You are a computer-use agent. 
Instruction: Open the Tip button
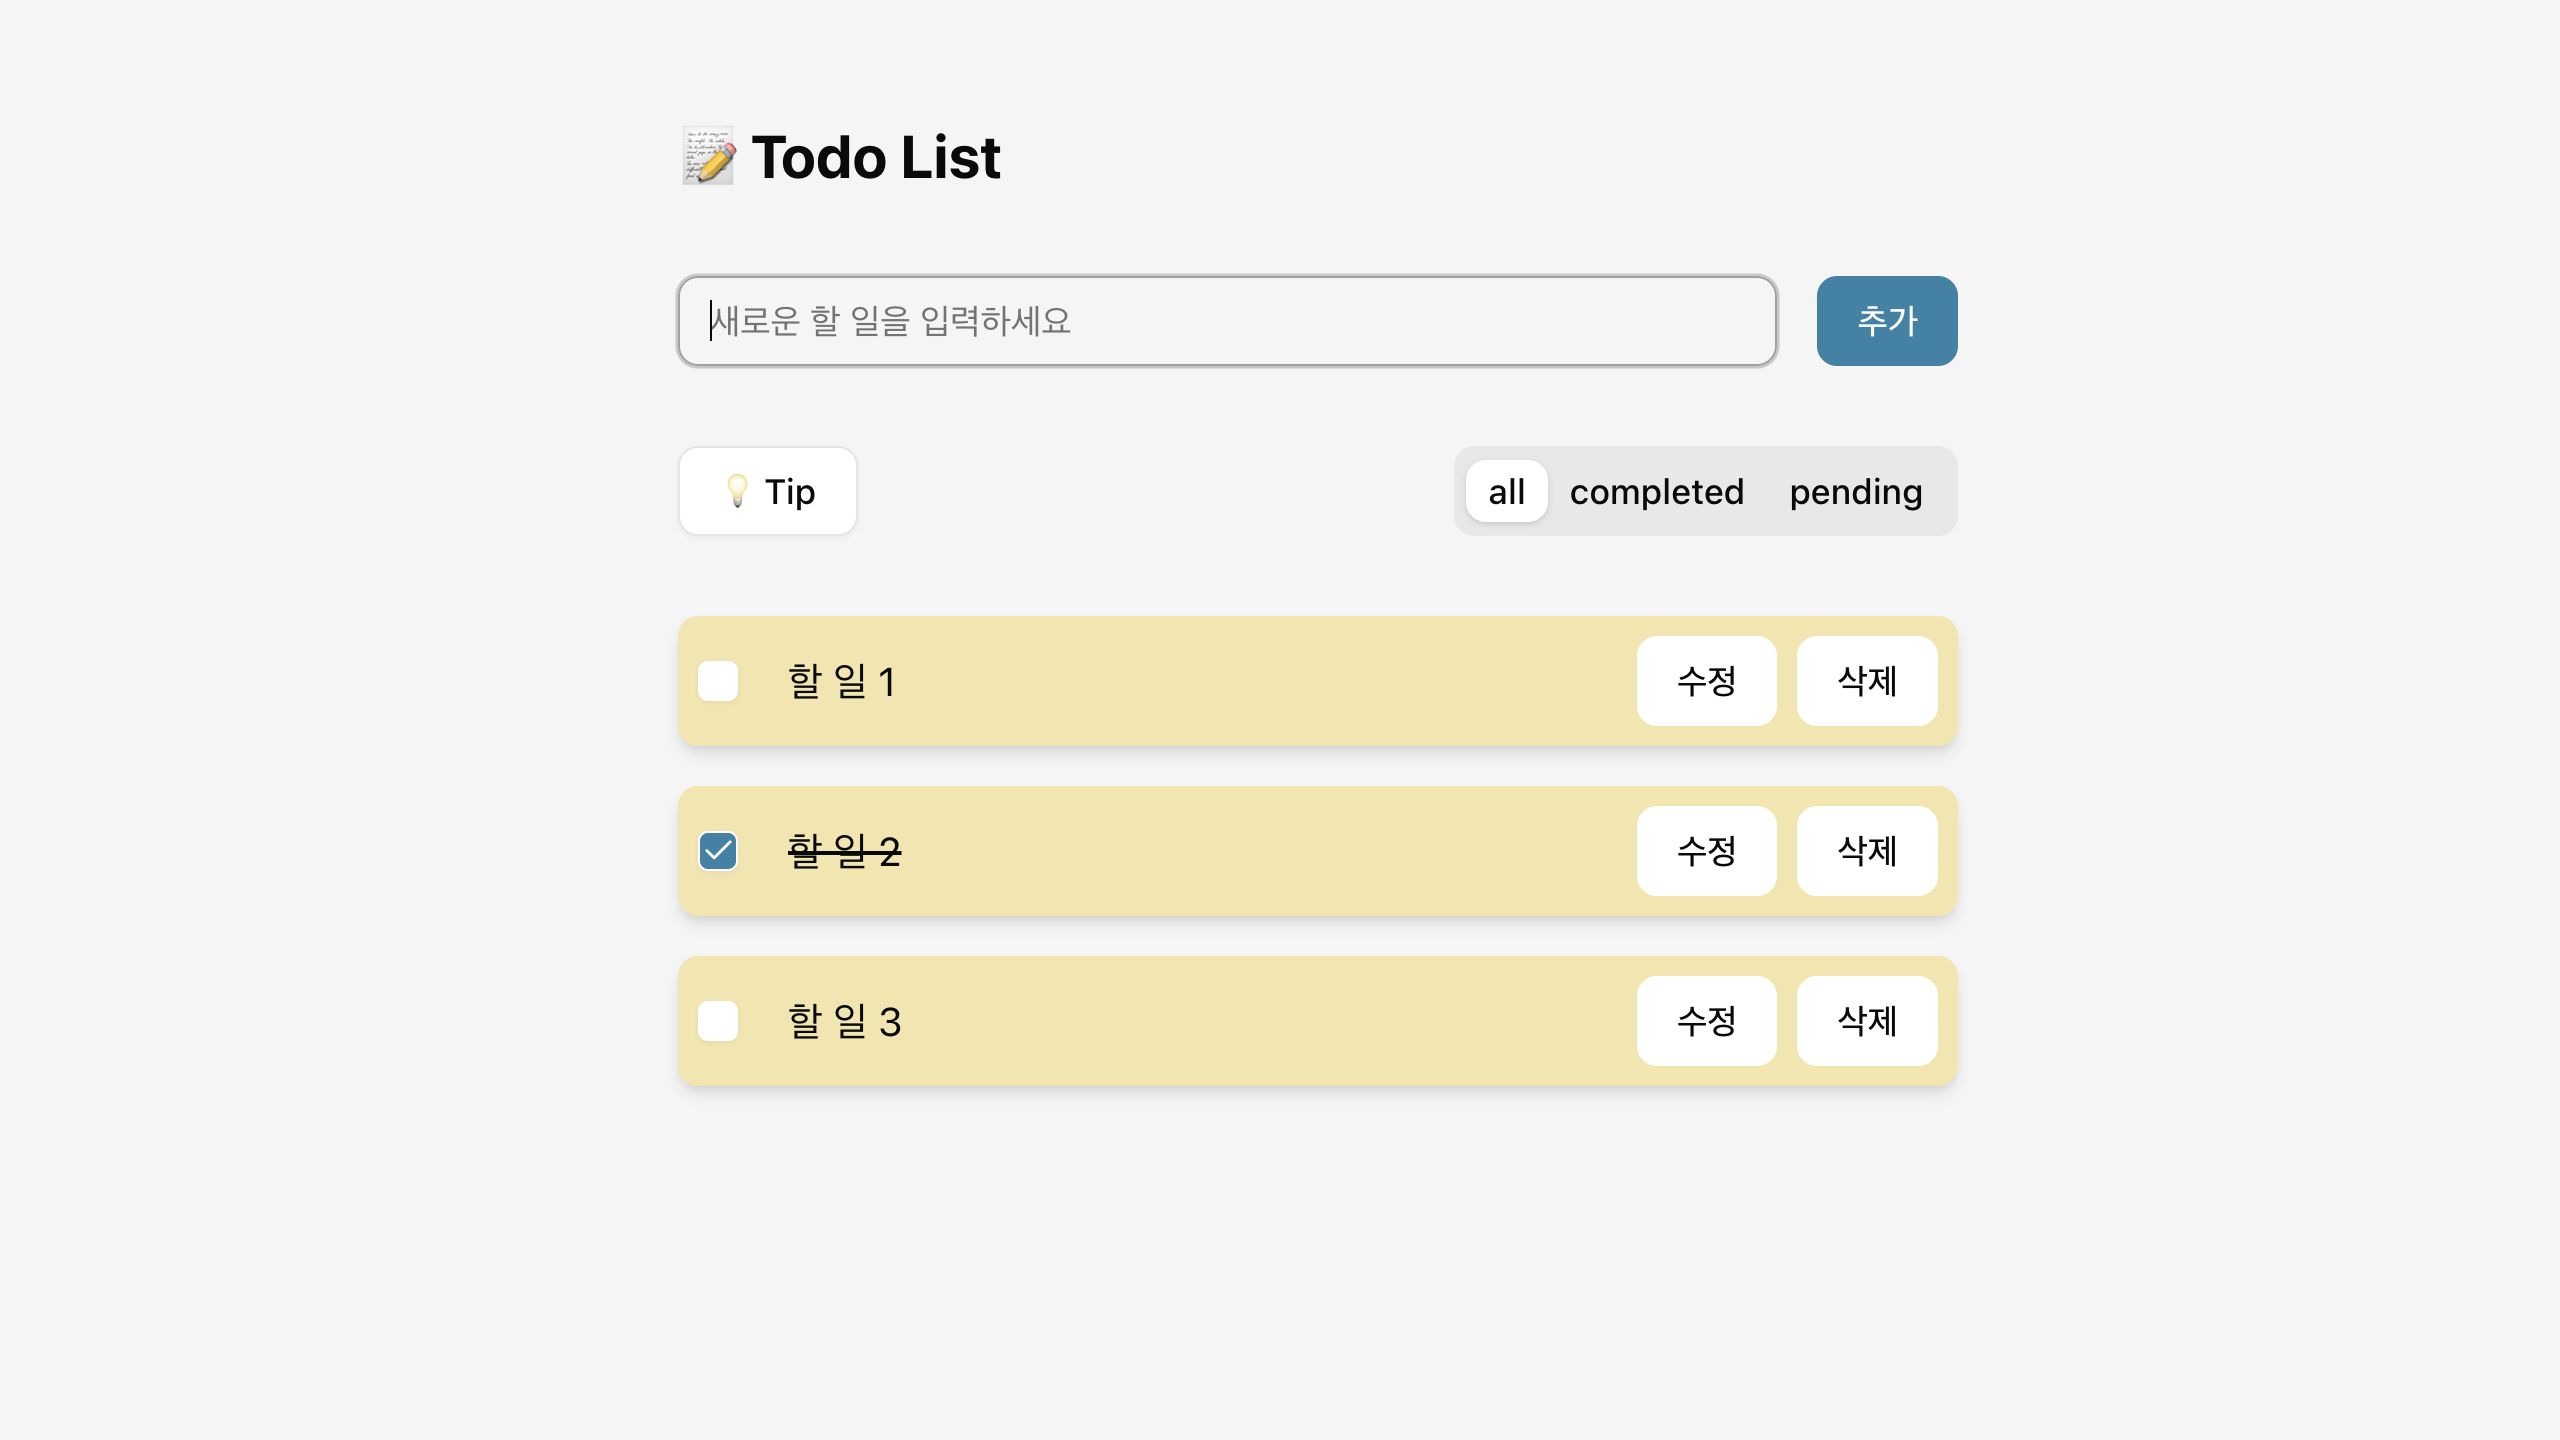click(x=767, y=491)
